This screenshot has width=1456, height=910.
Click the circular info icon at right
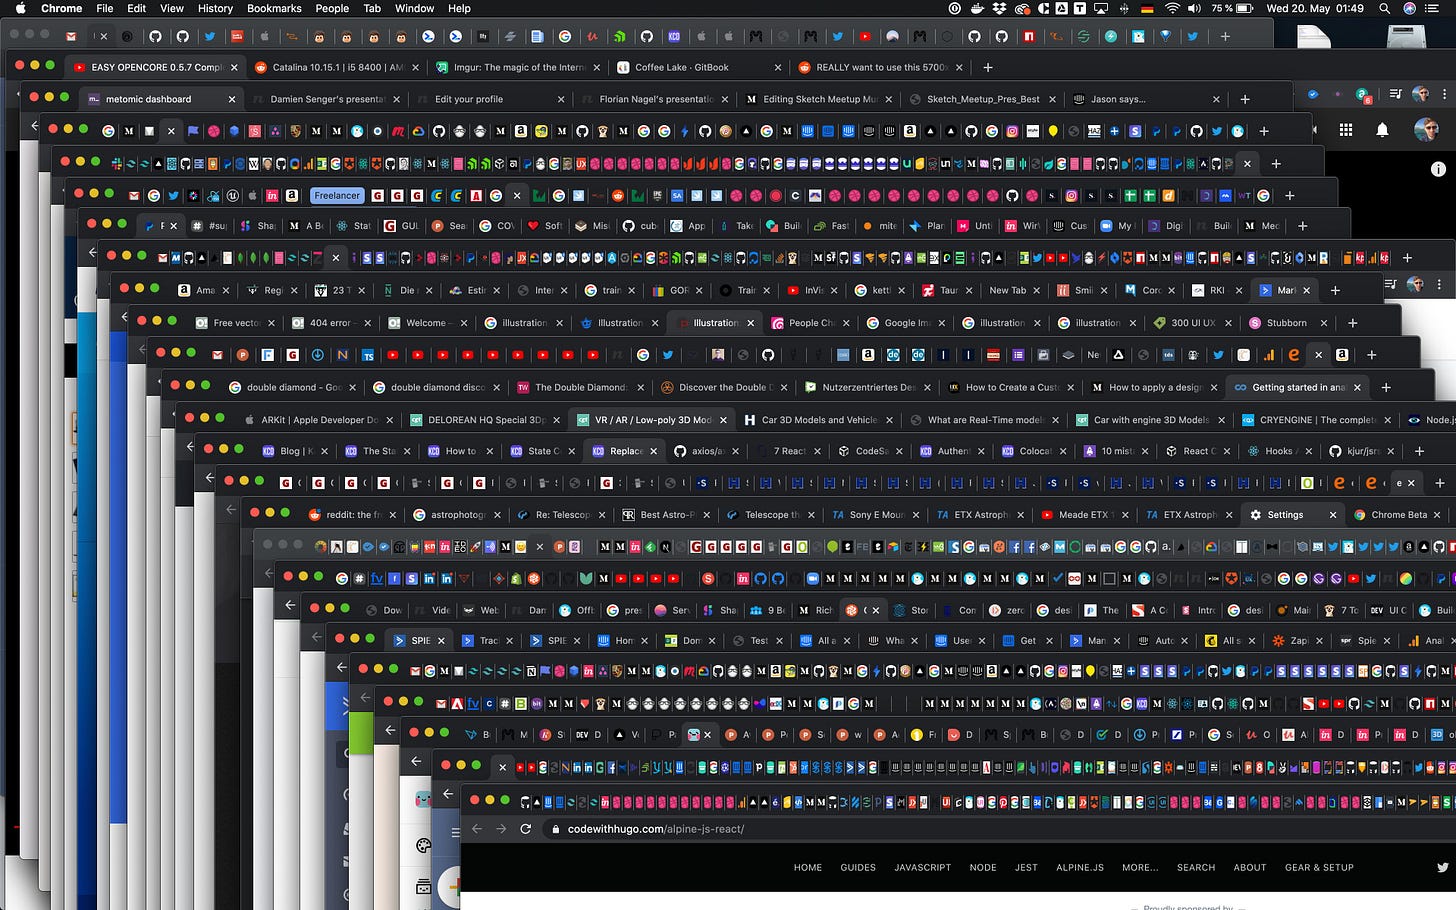pyautogui.click(x=1438, y=169)
